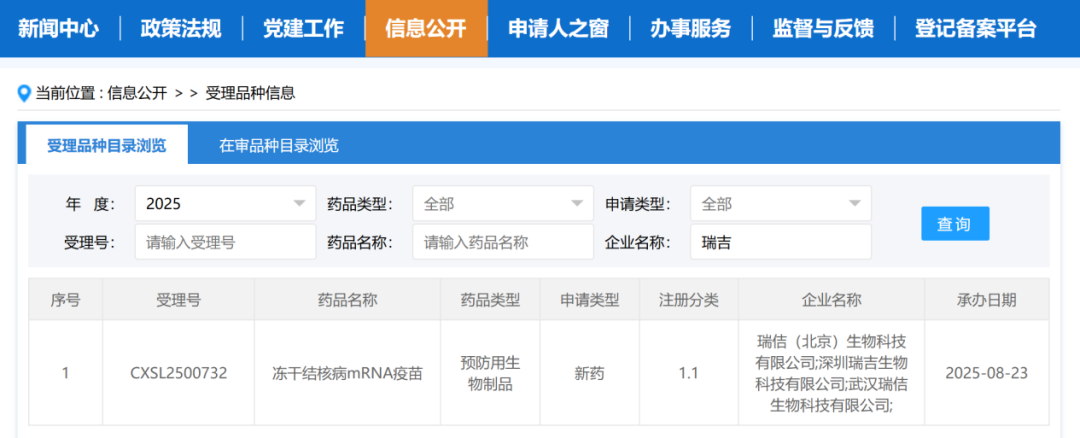Click the 药品名称 input field
This screenshot has height=438, width=1080.
point(503,242)
